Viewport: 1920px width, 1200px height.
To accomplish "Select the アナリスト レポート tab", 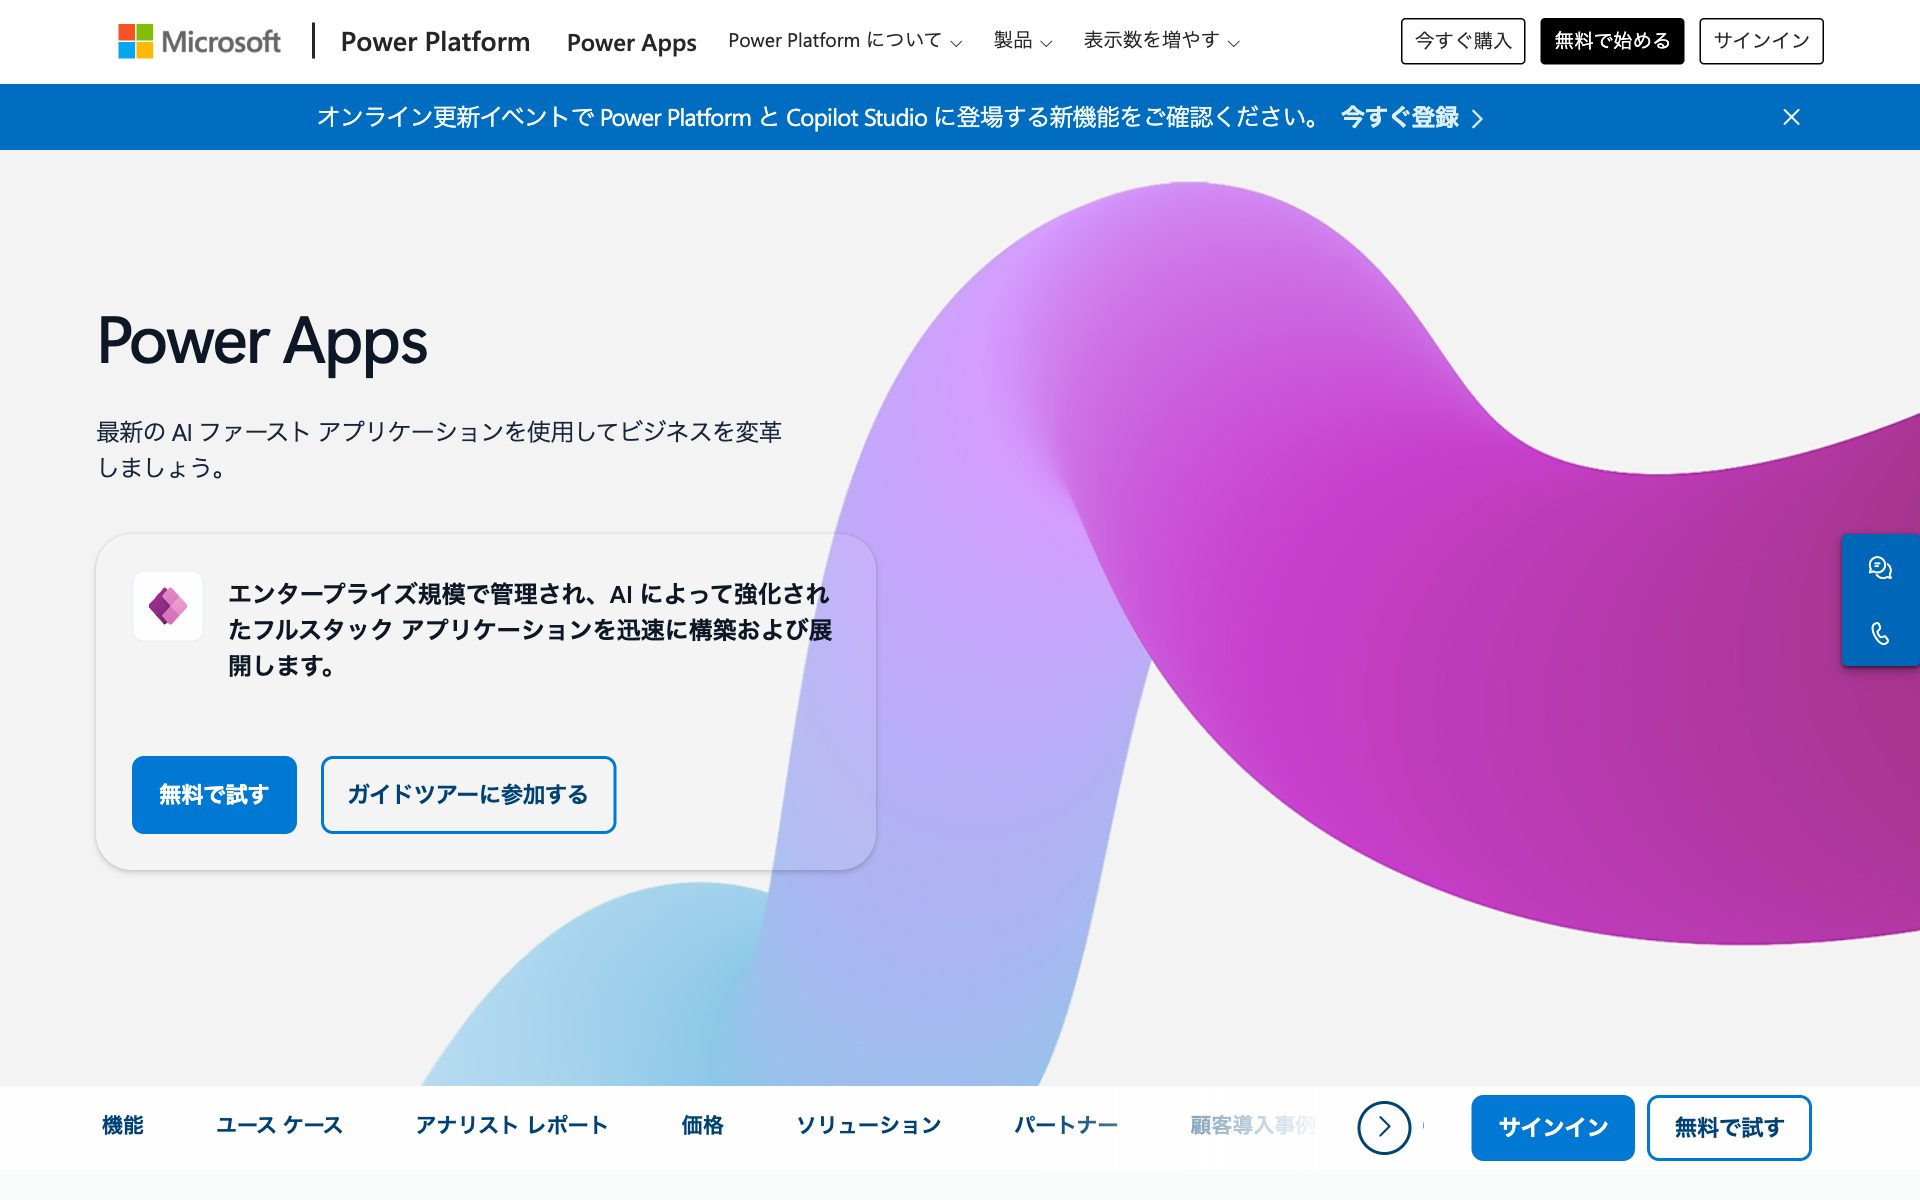I will coord(512,1126).
